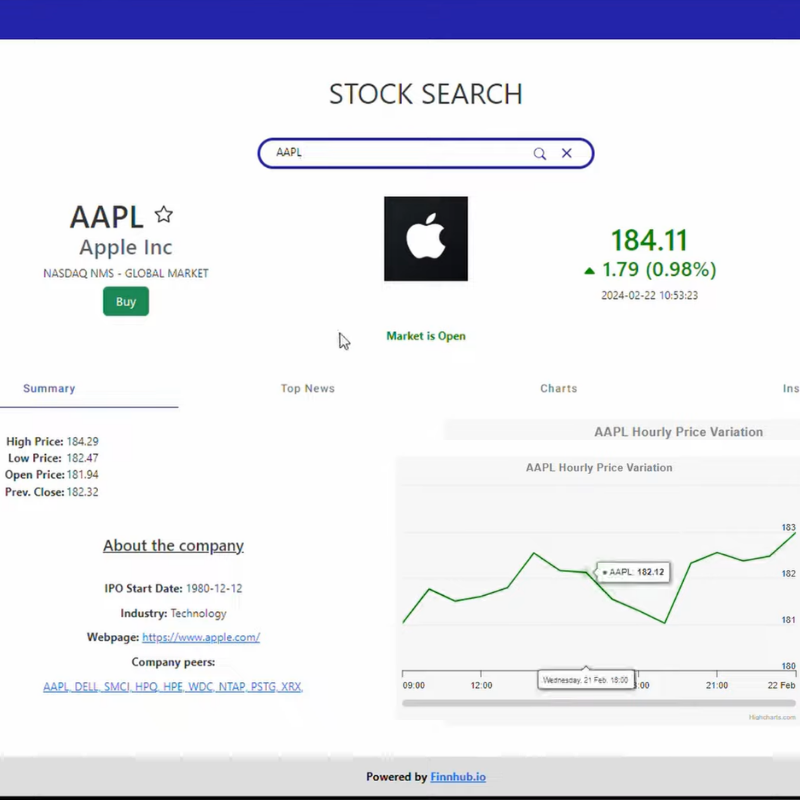The image size is (800, 800).
Task: Star AAPL to add to watchlist
Action: [x=164, y=214]
